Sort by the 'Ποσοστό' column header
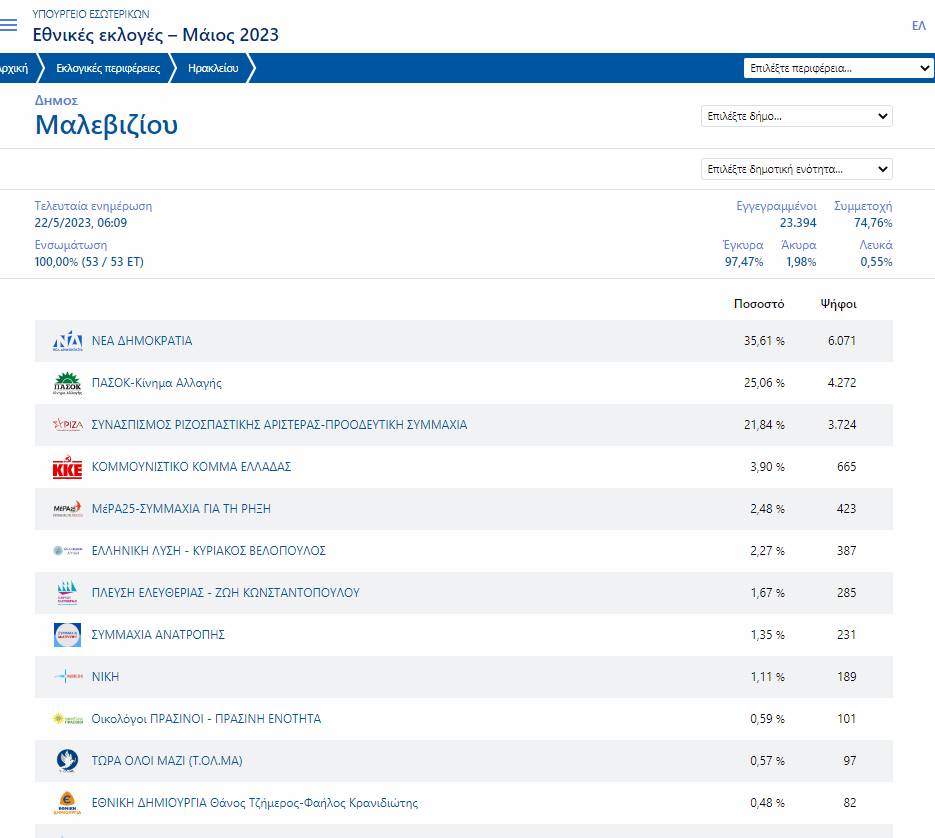This screenshot has width=935, height=838. 759,304
